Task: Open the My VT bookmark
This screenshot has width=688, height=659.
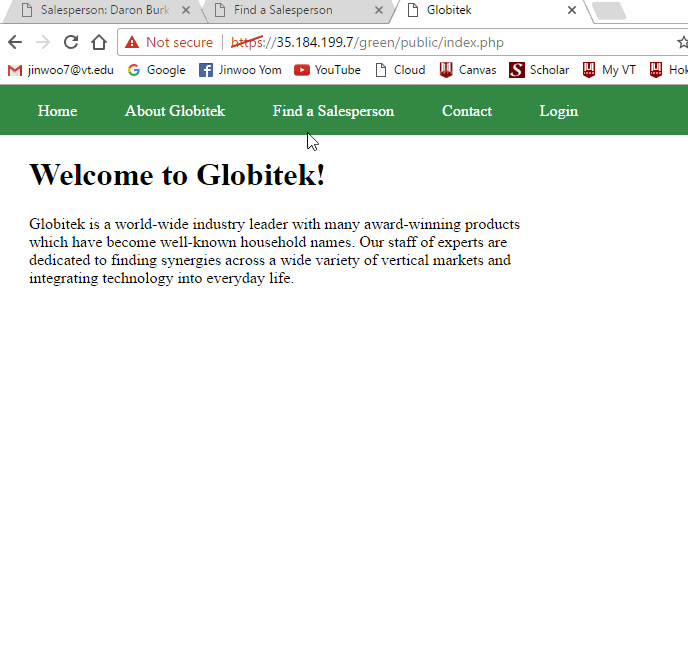Action: [x=609, y=70]
